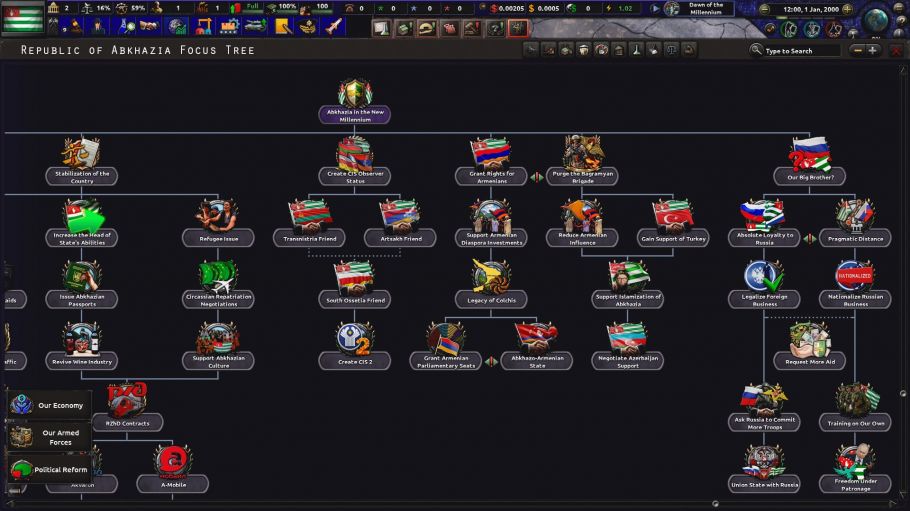Select the Issue Abkhazian Passports focus
This screenshot has height=511, width=910.
pyautogui.click(x=82, y=285)
